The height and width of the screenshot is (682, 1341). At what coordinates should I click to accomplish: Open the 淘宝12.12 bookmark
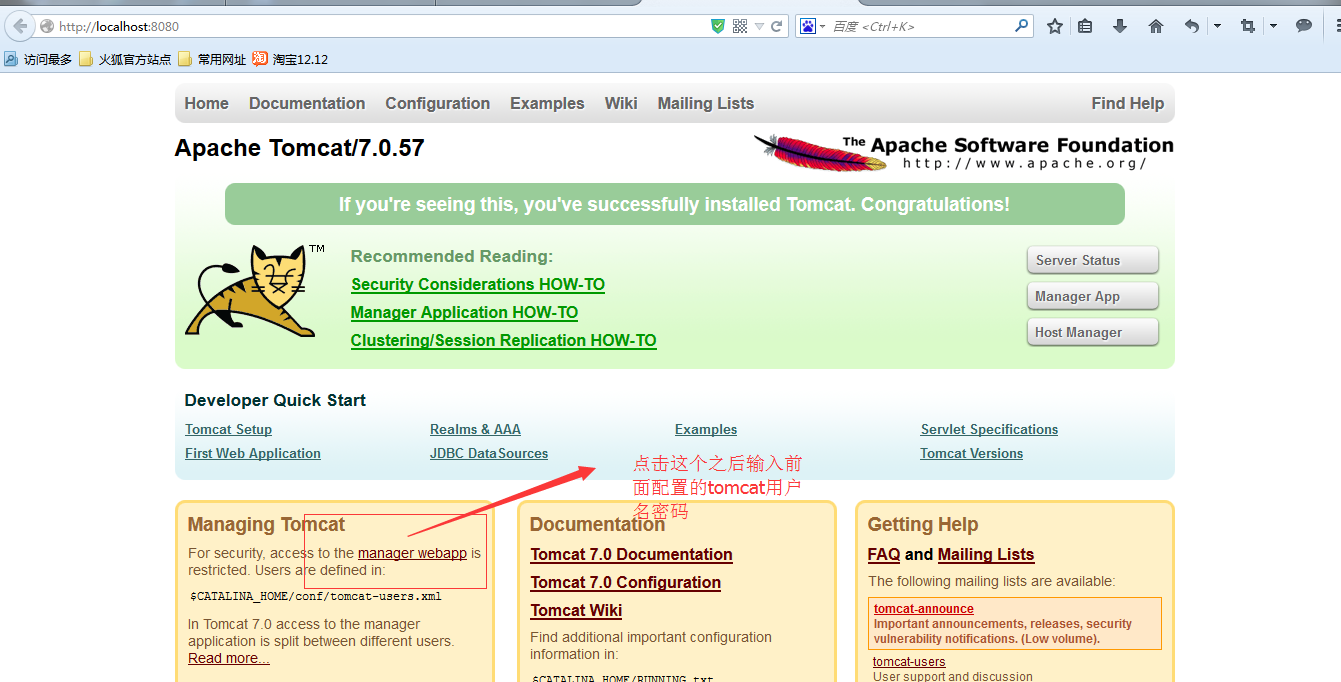coord(290,59)
